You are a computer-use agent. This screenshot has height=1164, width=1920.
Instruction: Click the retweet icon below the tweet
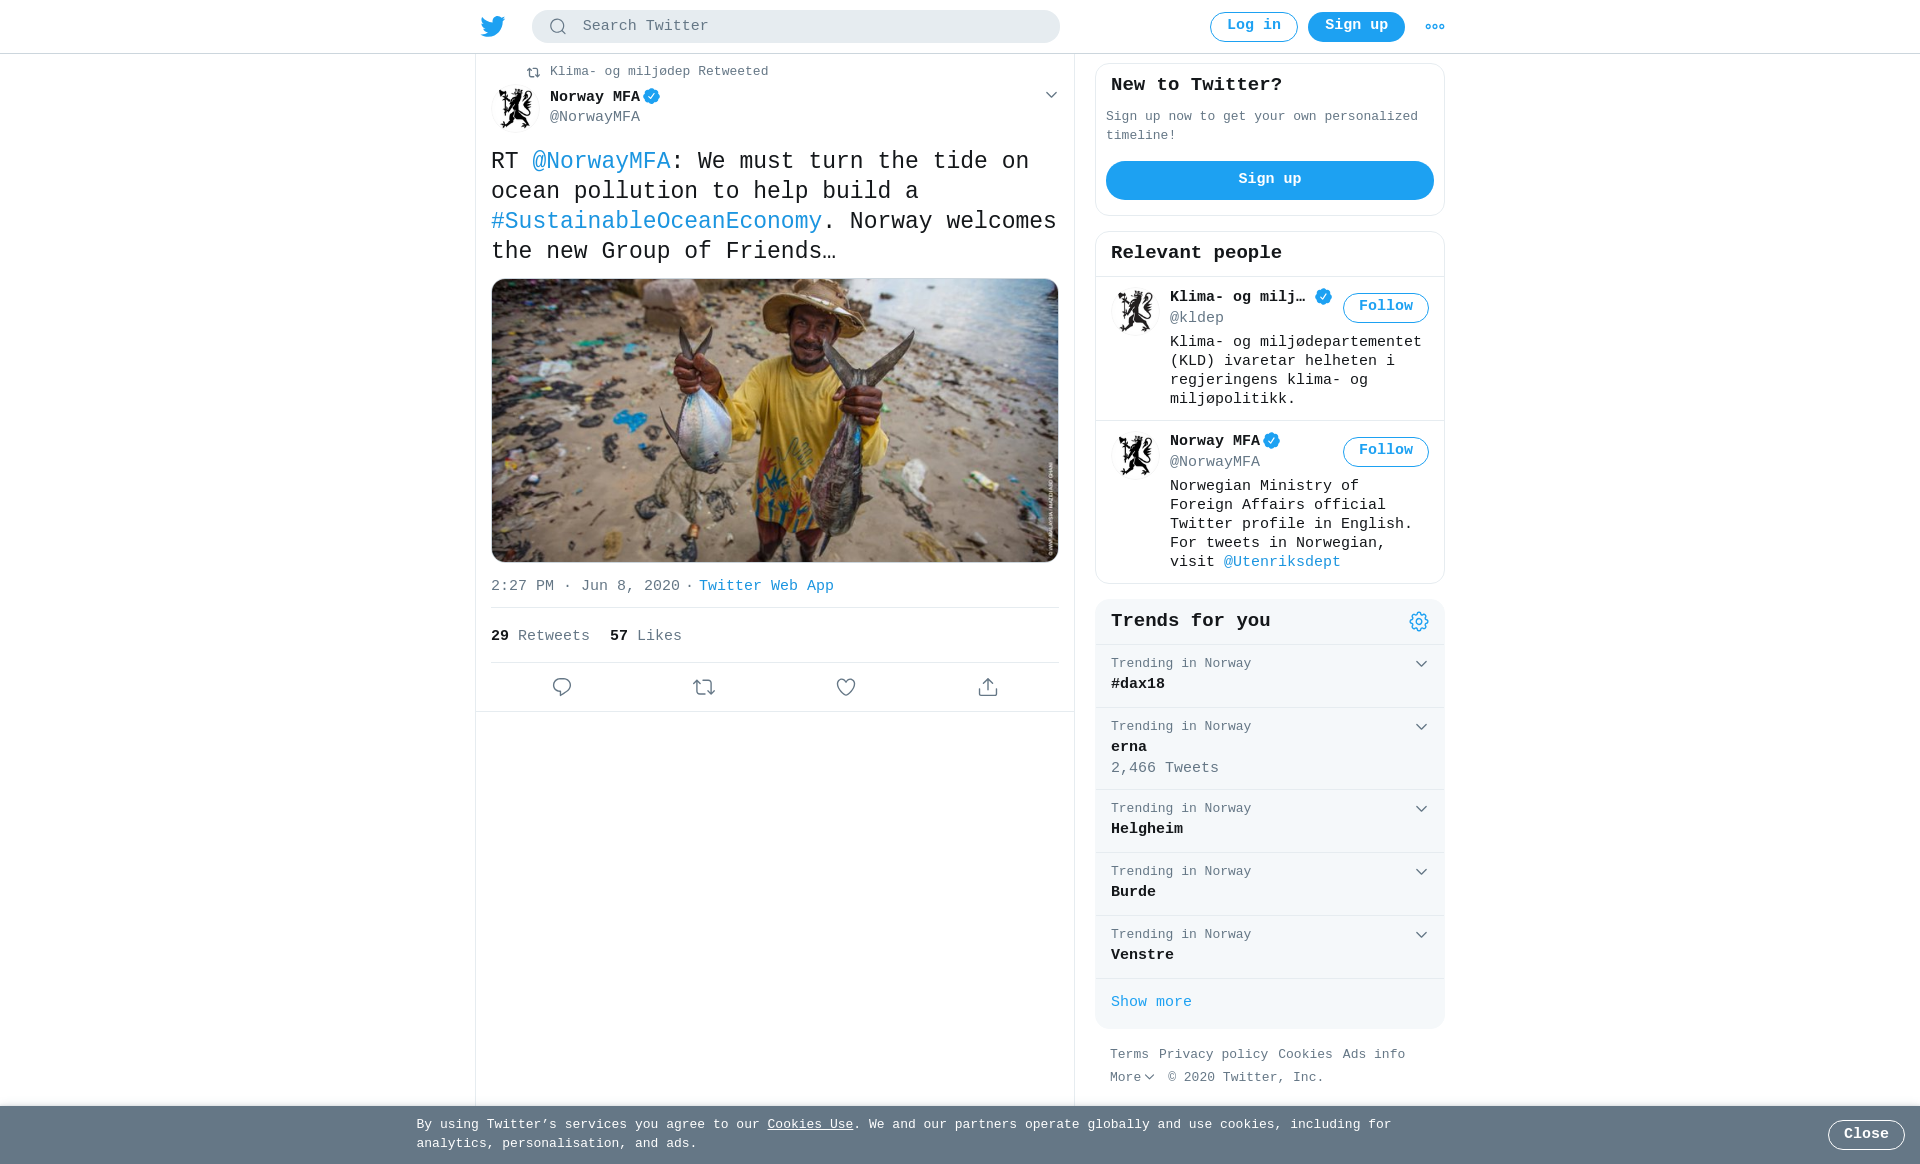(704, 687)
